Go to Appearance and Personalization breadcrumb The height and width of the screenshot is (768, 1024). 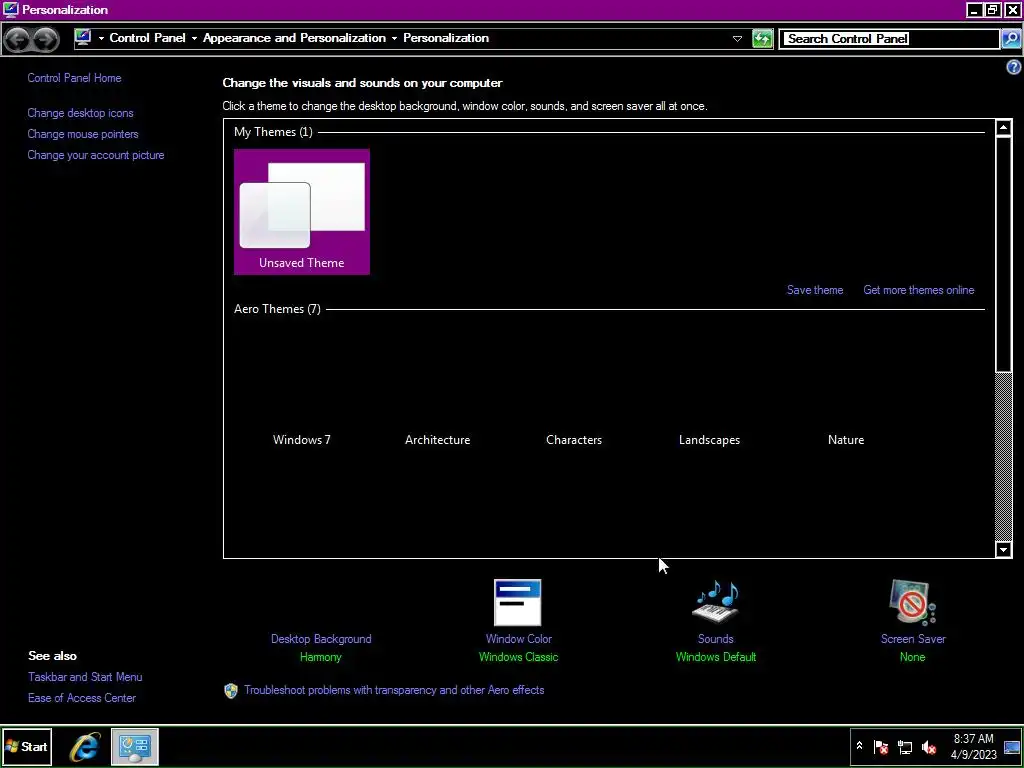(x=295, y=38)
